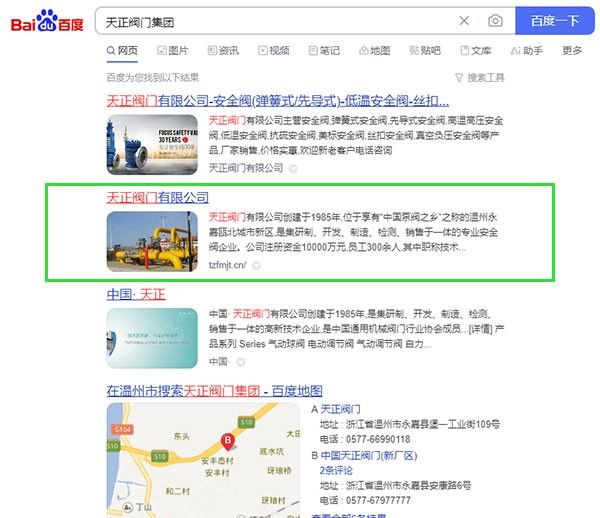The width and height of the screenshot is (600, 518).
Task: Click the phone number 0577-66990118
Action: coord(378,439)
